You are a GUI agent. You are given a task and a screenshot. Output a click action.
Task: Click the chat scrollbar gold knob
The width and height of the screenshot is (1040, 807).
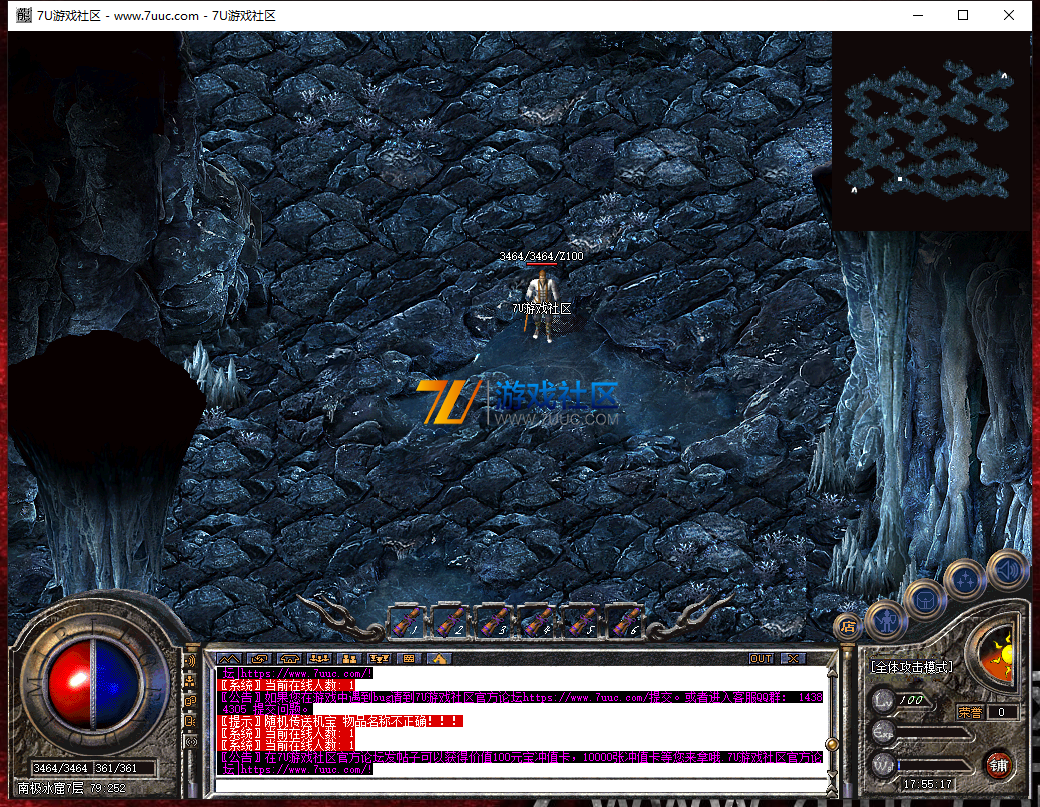click(x=832, y=743)
